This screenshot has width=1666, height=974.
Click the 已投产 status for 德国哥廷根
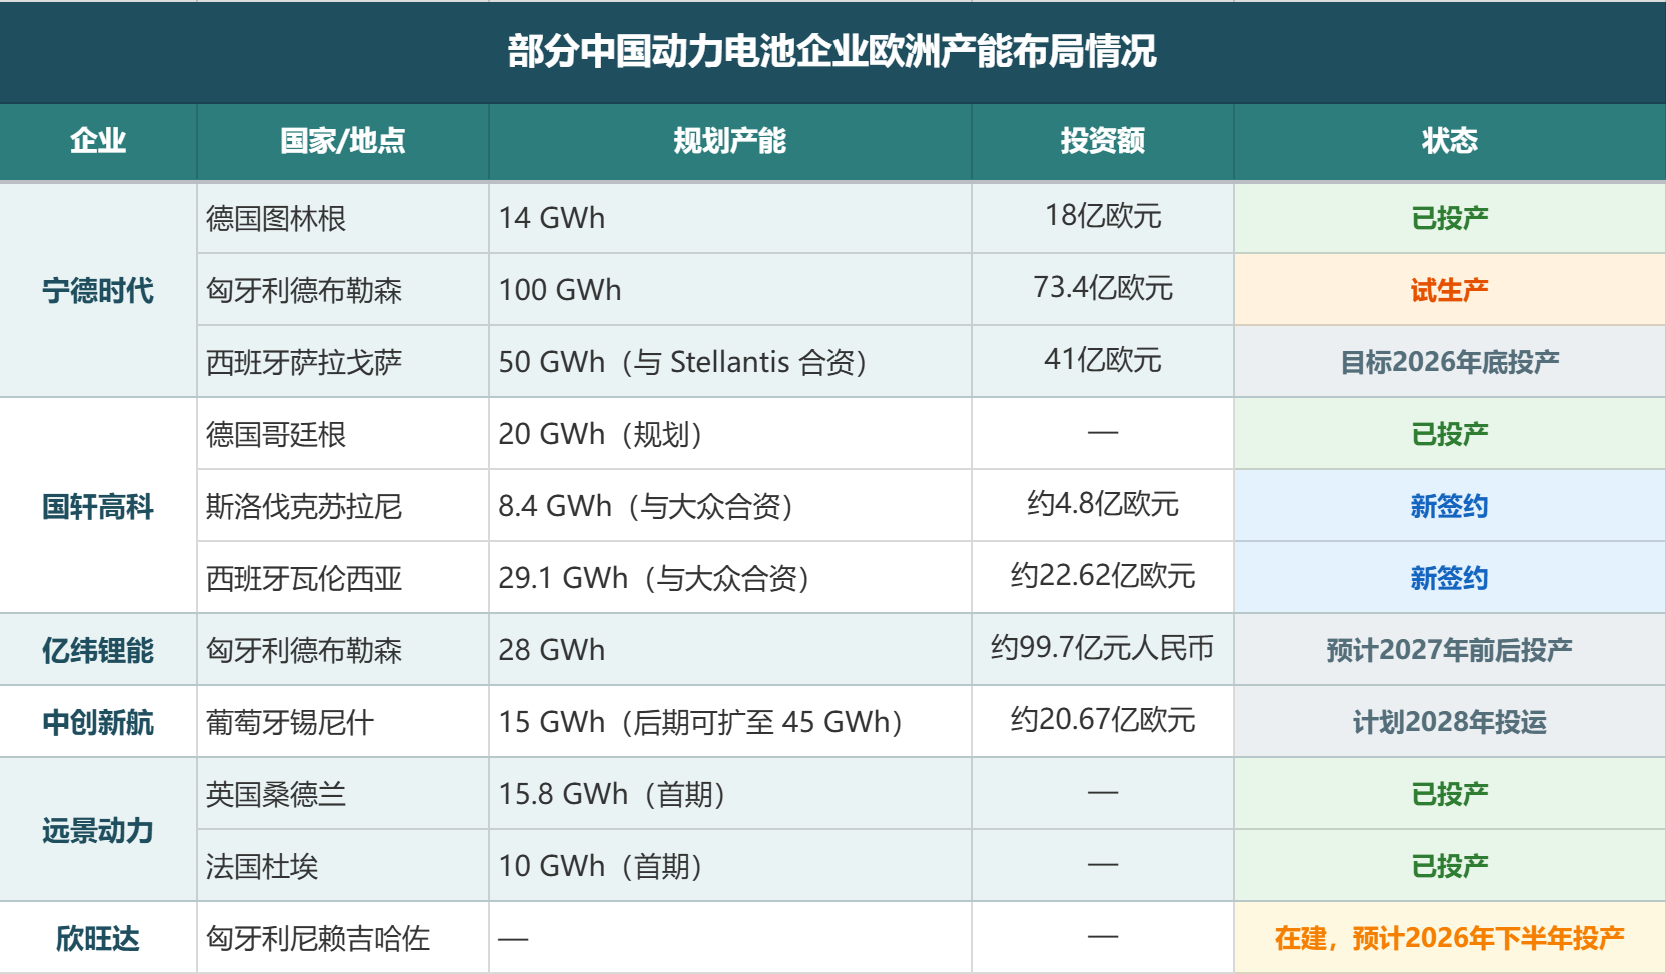pos(1450,434)
